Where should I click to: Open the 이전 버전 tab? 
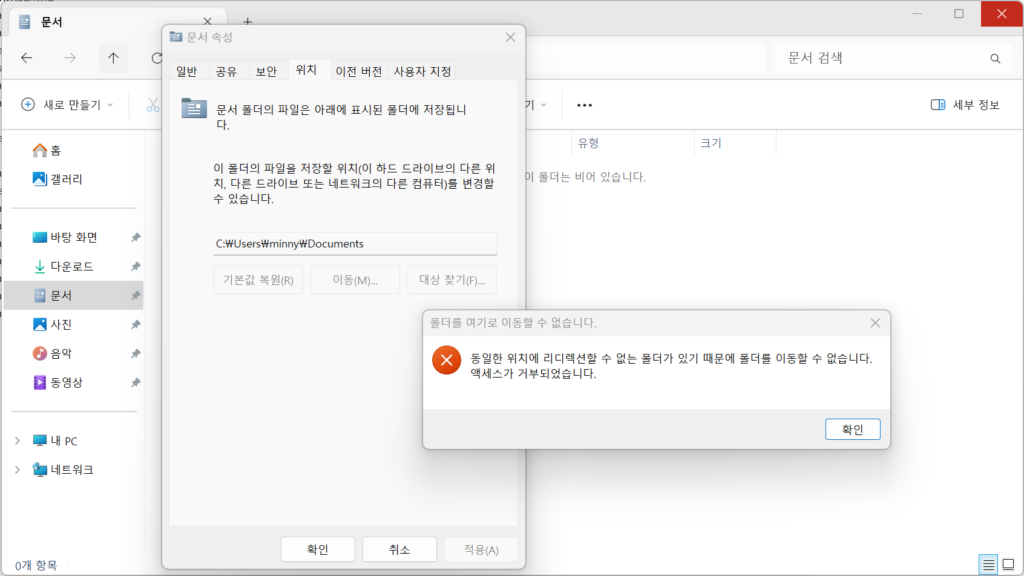tap(359, 71)
